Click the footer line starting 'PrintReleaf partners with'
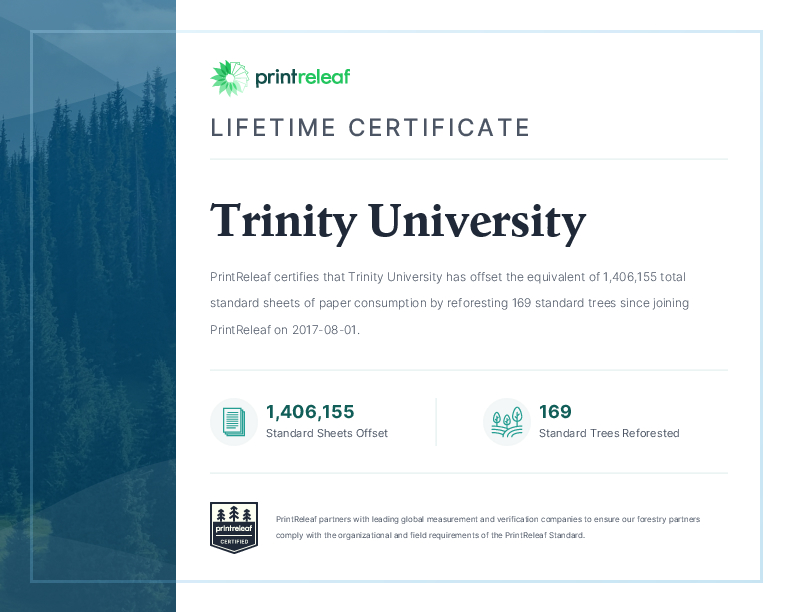This screenshot has height=612, width=792. [488, 519]
